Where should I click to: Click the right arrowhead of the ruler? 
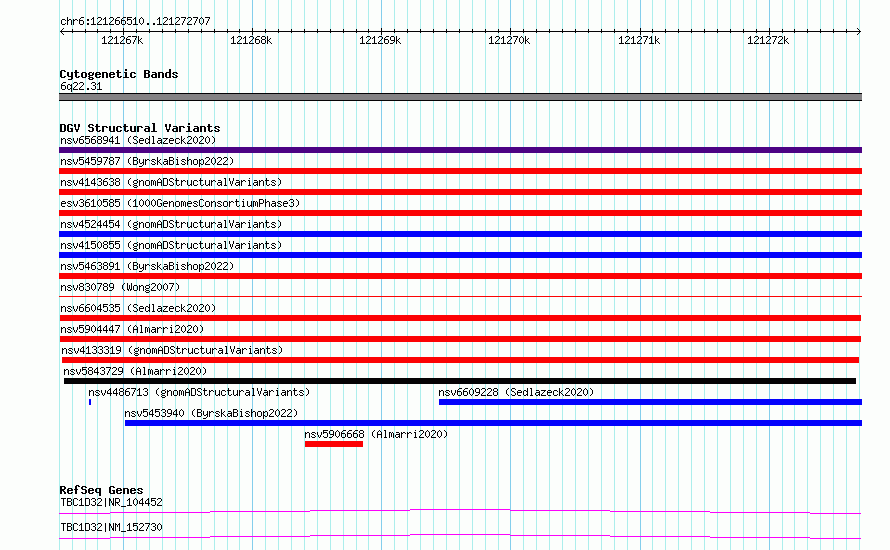pos(859,31)
